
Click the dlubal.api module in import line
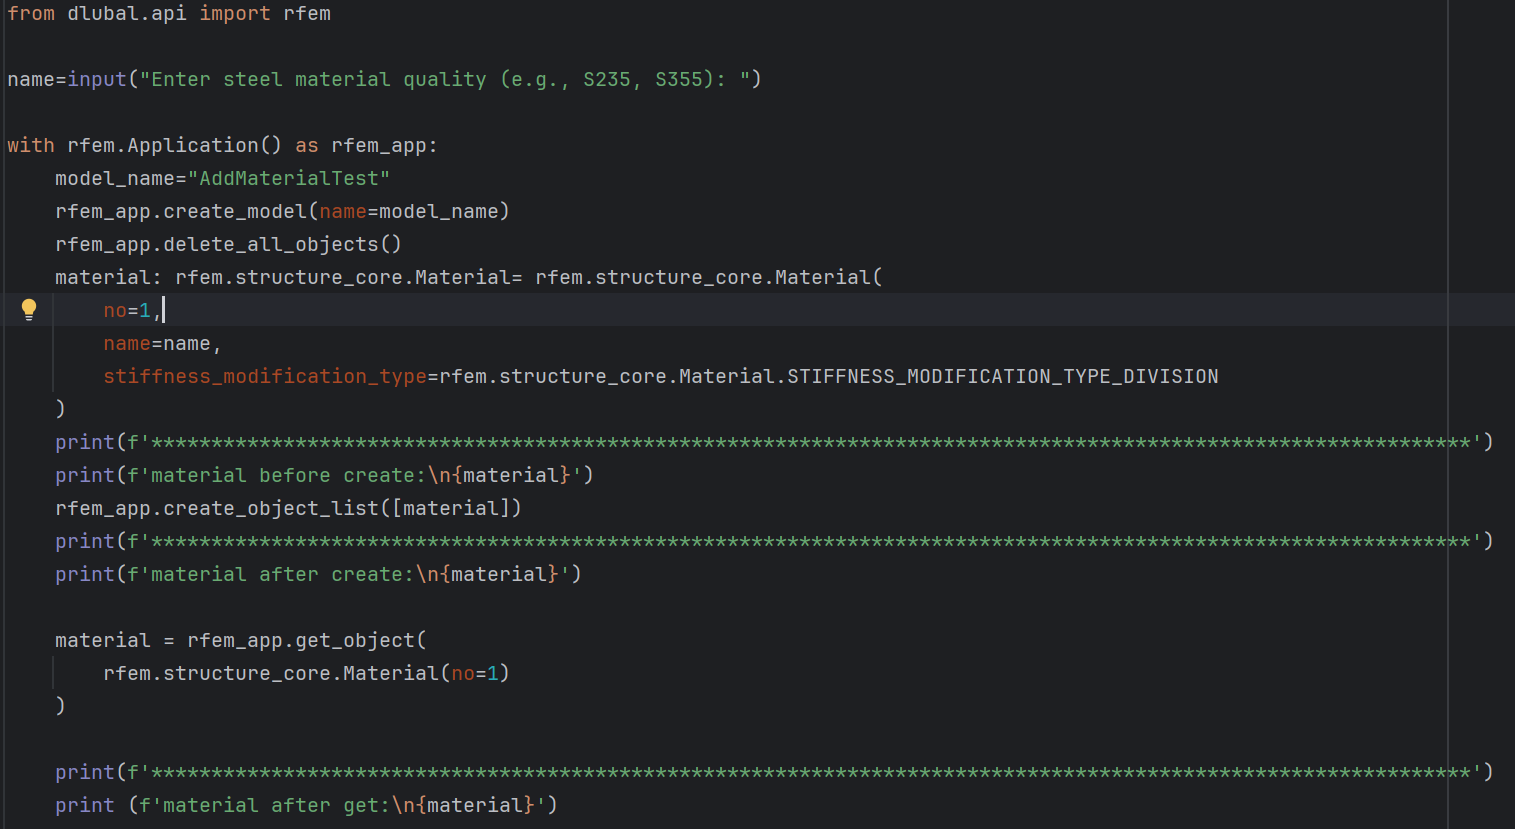[x=126, y=13]
